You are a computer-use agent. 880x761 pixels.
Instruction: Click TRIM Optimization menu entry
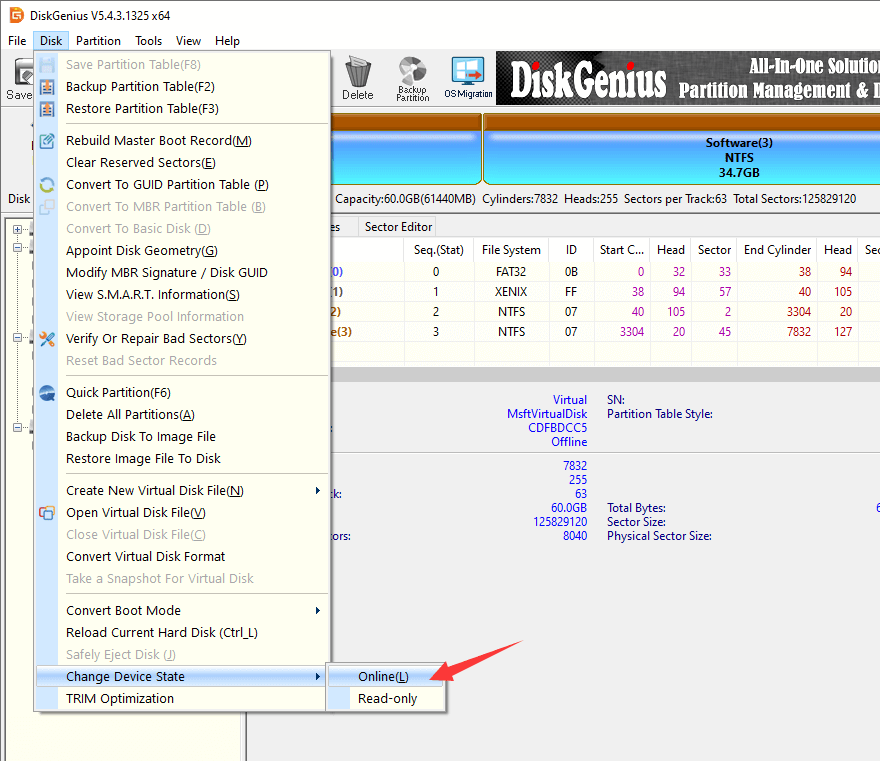point(120,699)
